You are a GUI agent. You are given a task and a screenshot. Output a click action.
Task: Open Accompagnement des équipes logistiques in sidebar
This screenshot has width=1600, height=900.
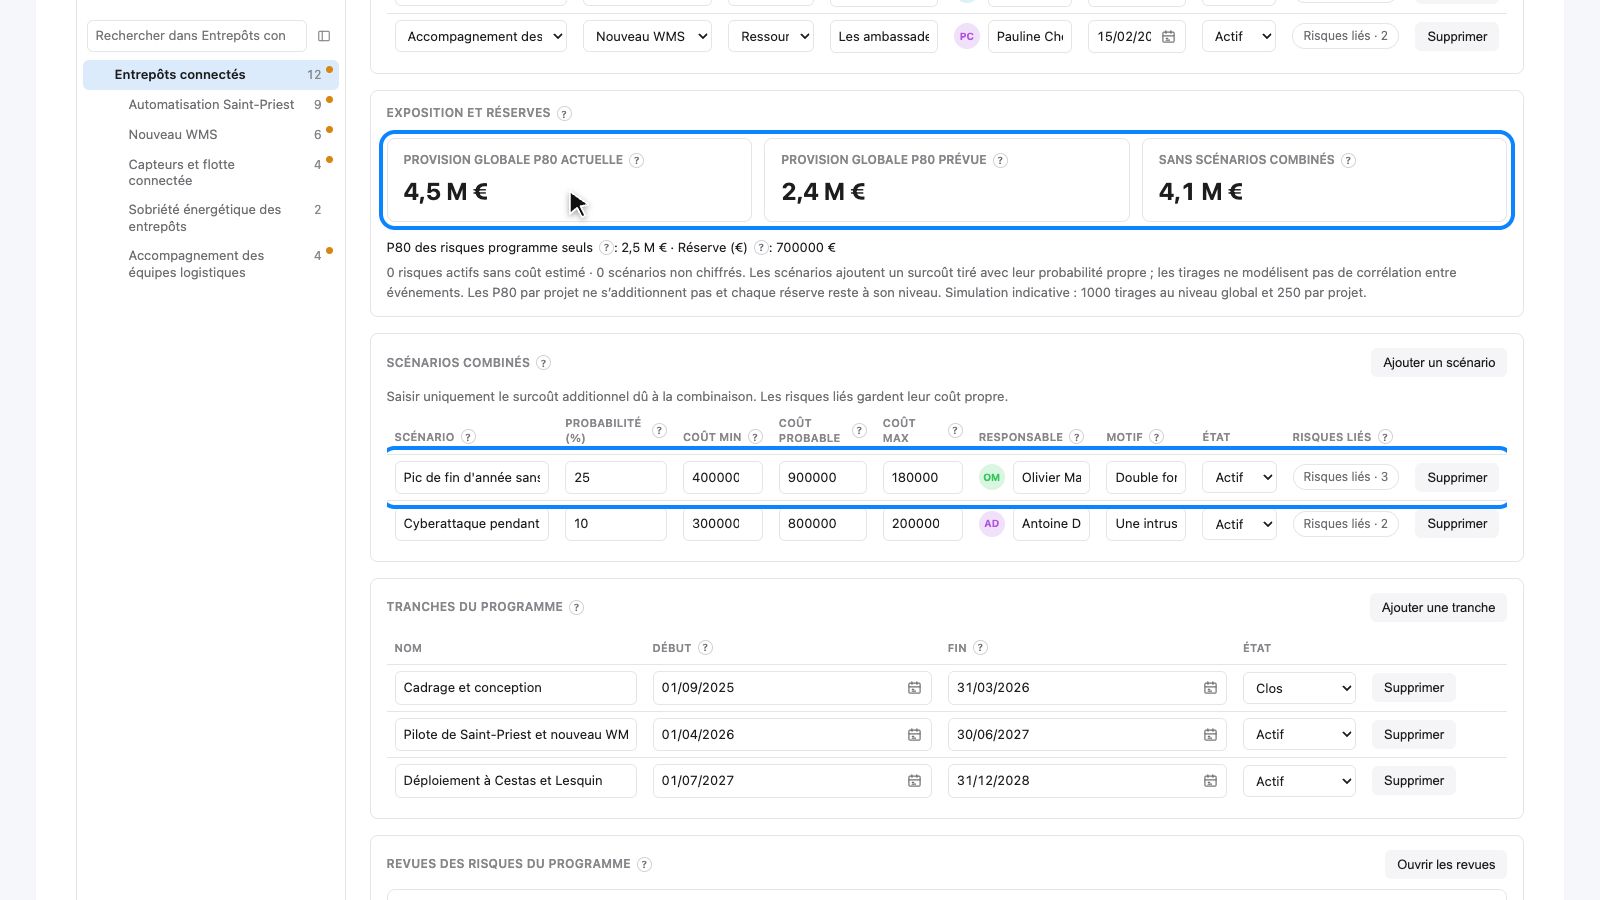[x=211, y=264]
